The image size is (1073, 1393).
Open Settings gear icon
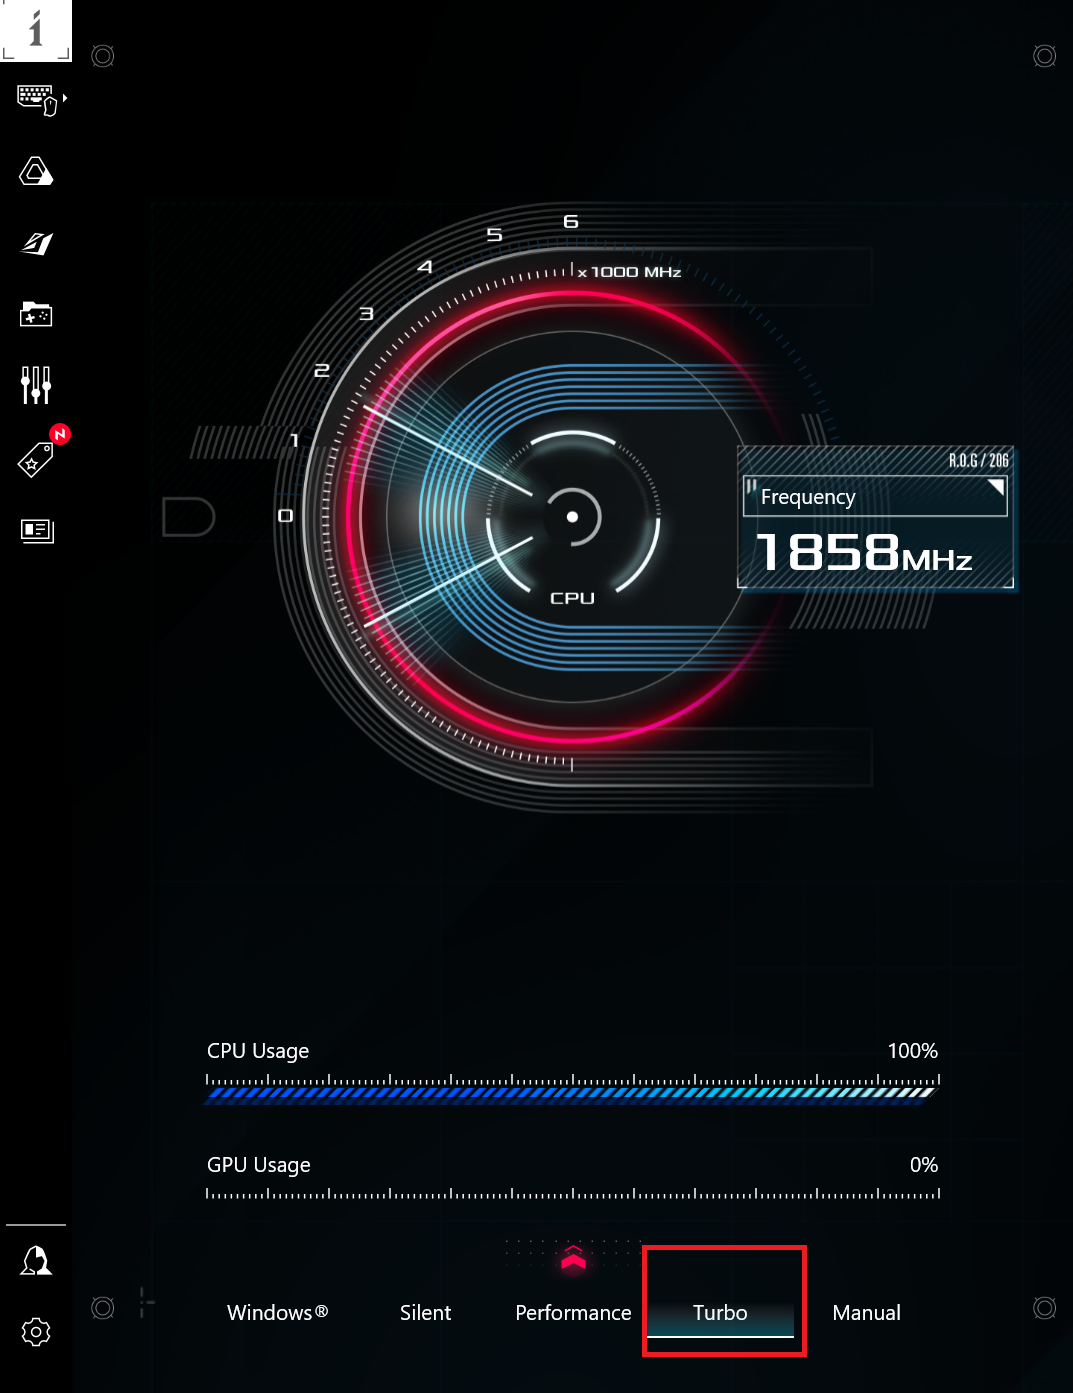[x=36, y=1331]
